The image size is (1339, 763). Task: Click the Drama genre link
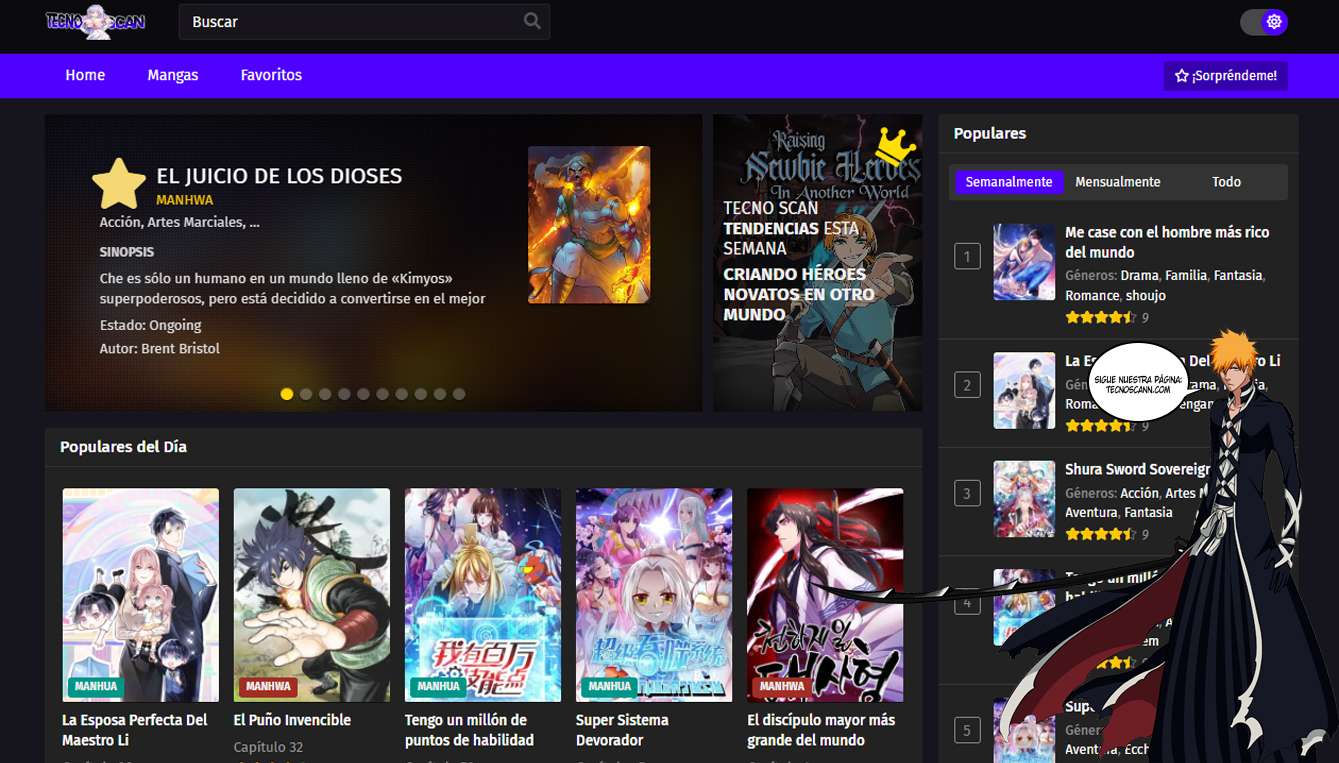(x=1139, y=275)
